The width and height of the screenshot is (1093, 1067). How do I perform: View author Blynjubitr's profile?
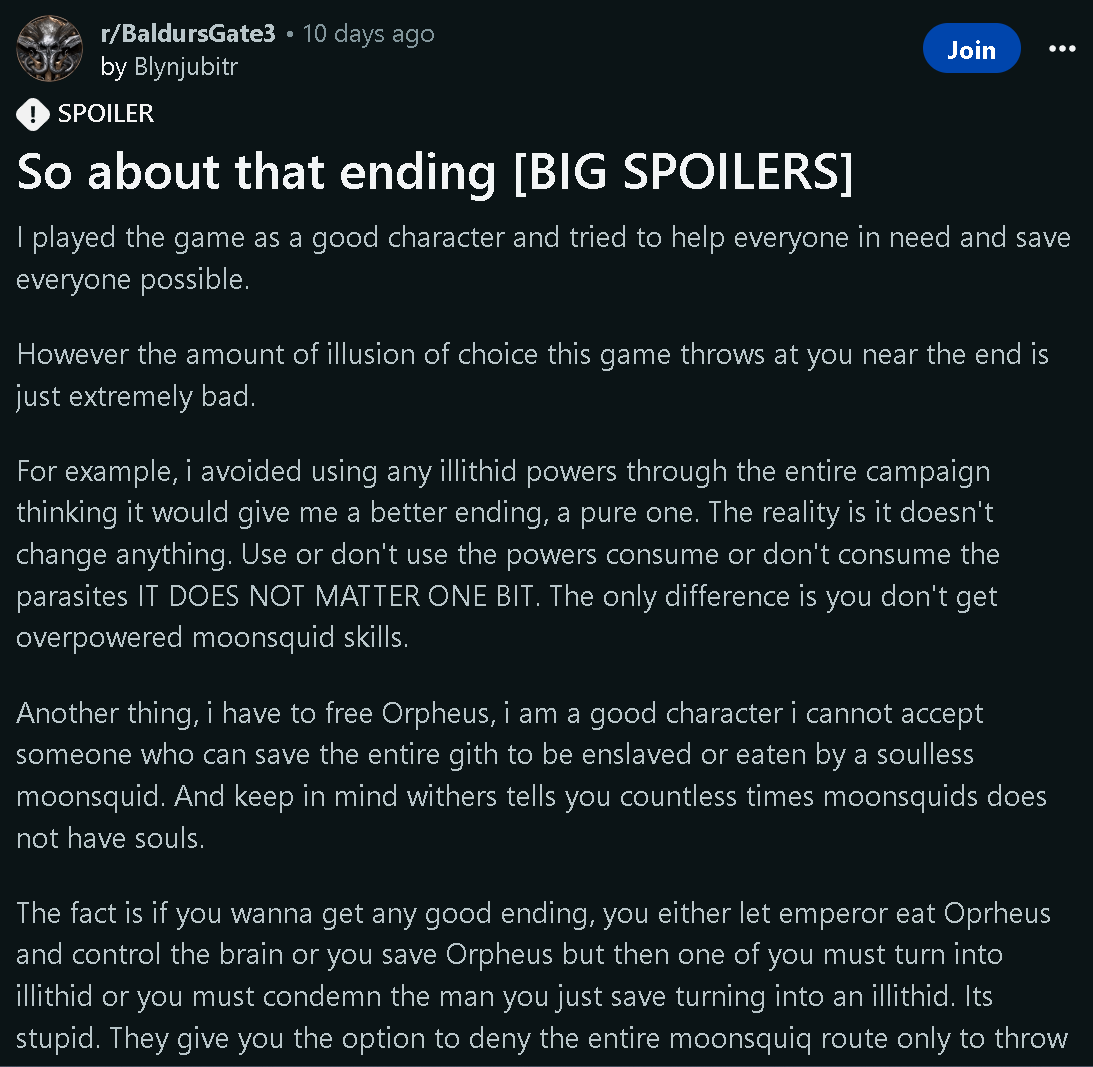coord(169,67)
